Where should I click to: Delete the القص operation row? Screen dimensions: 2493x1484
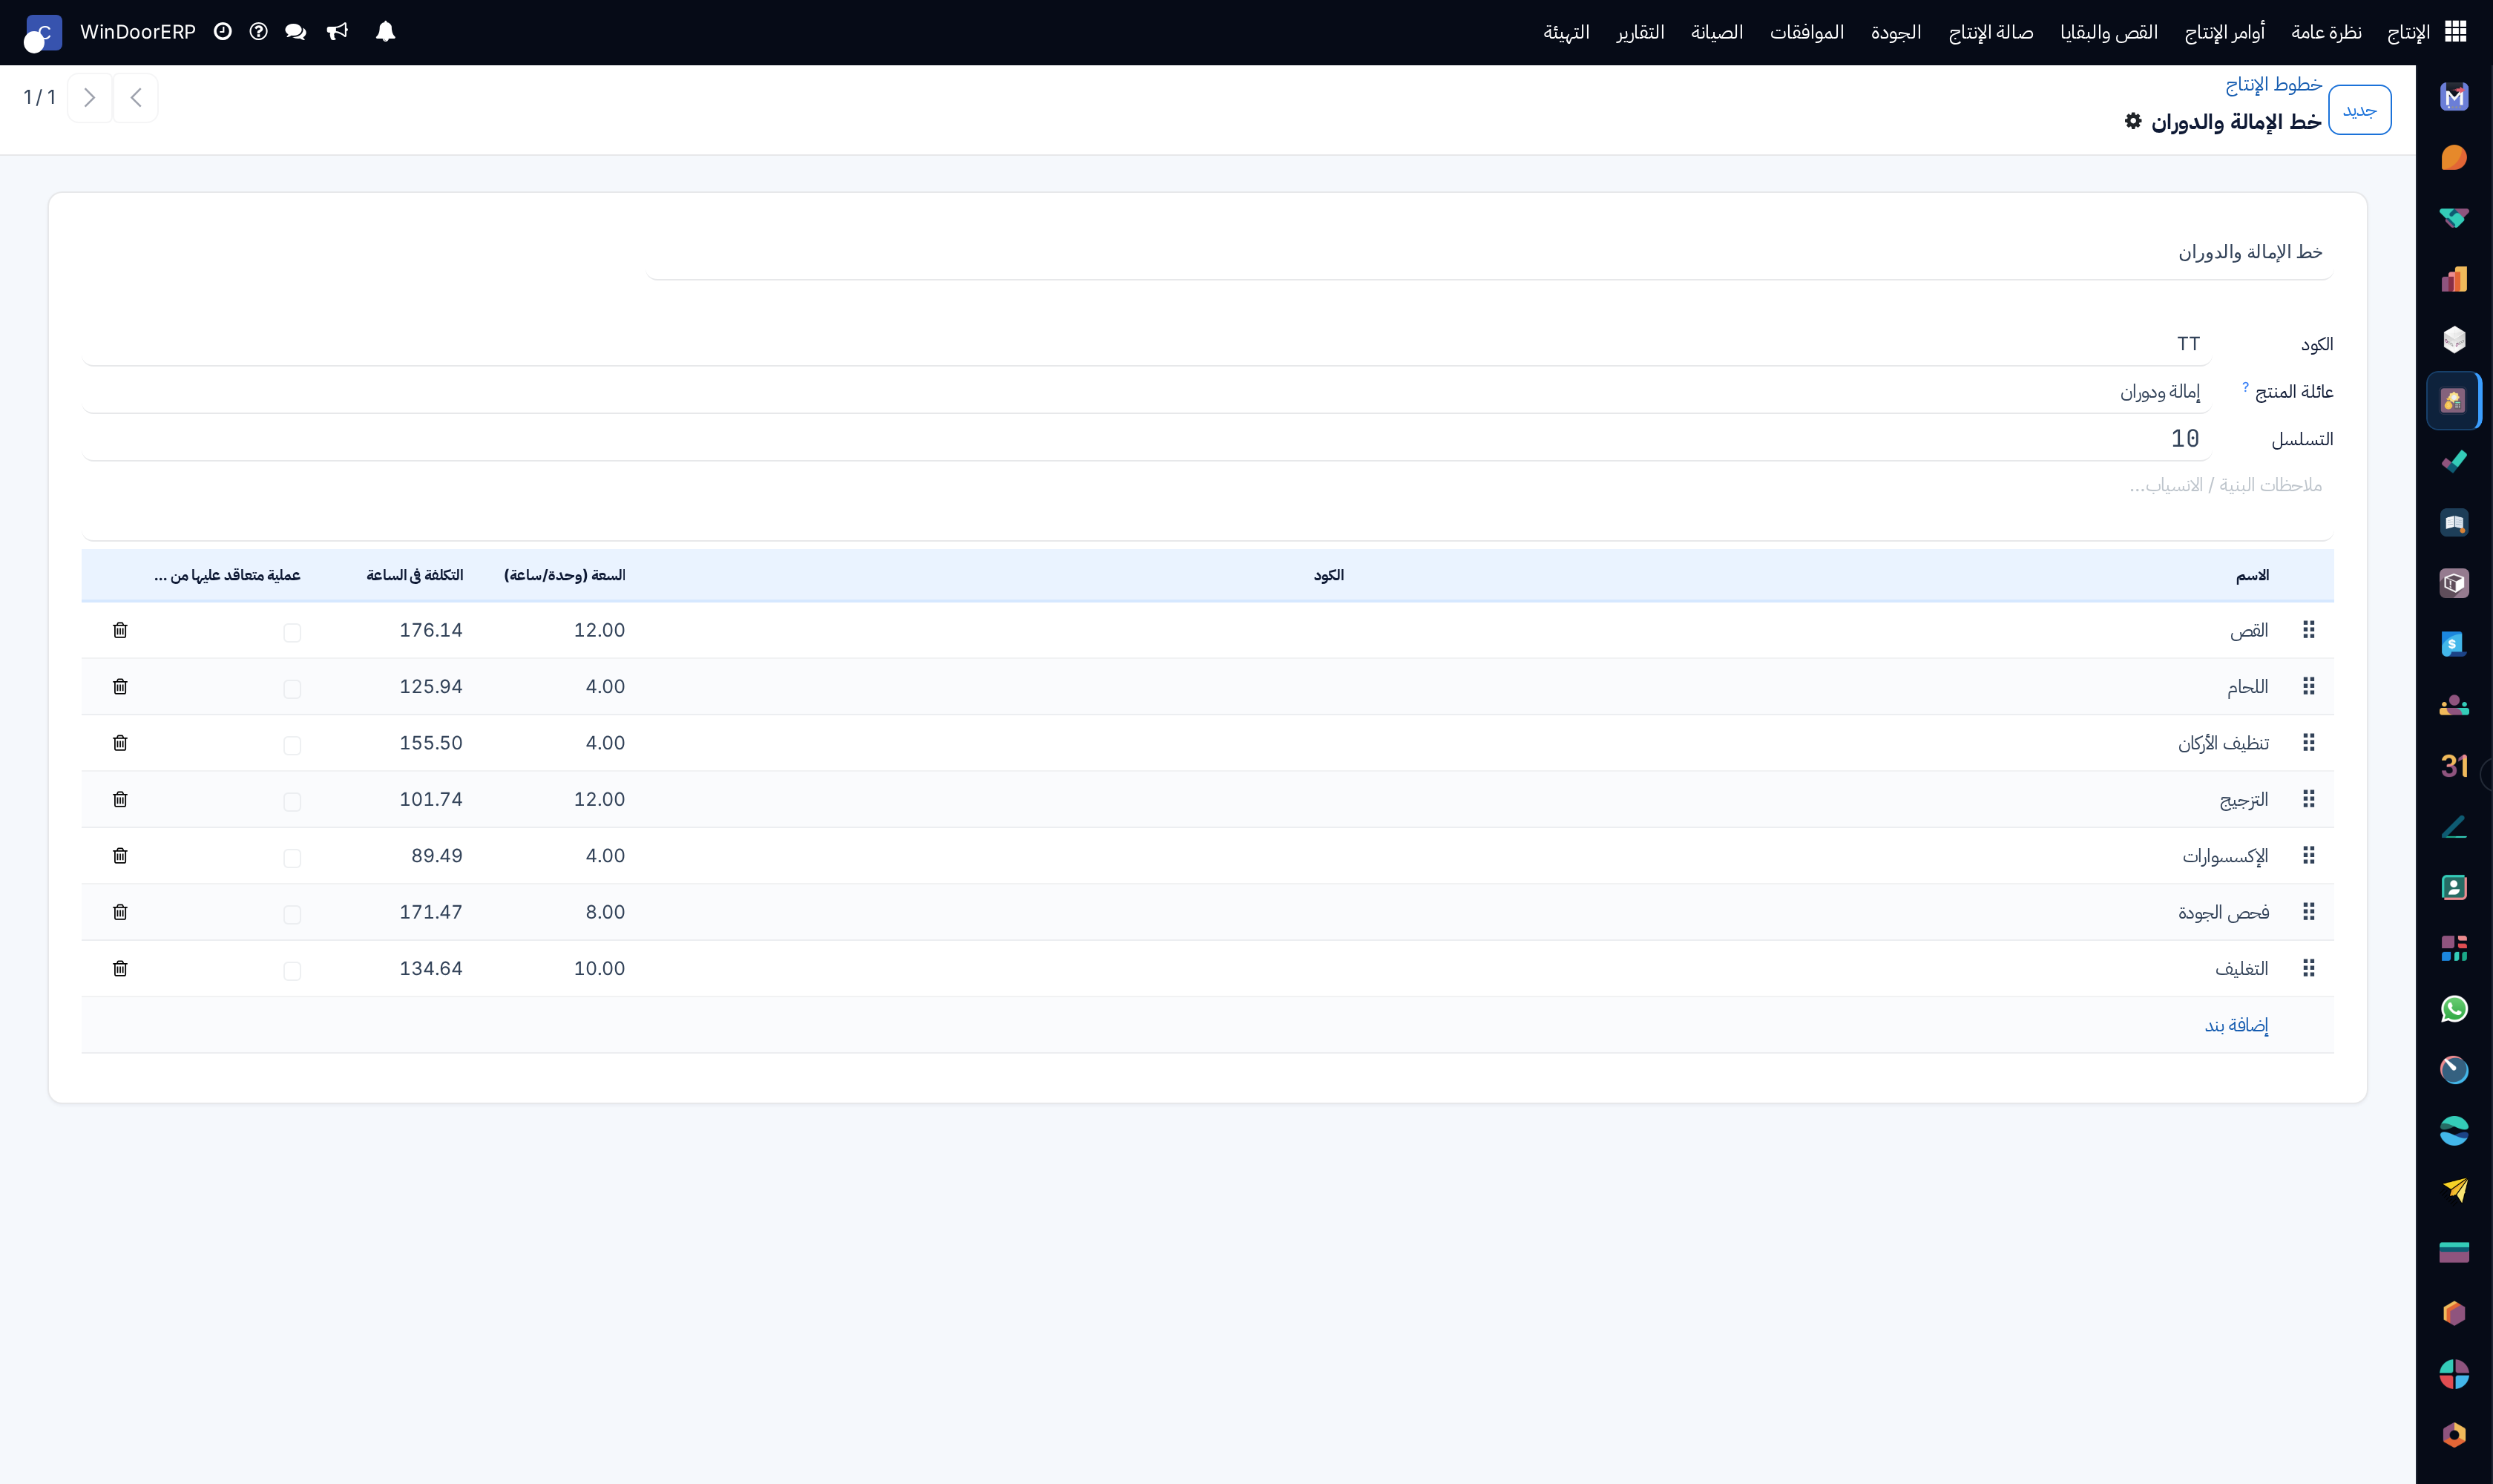(x=120, y=630)
